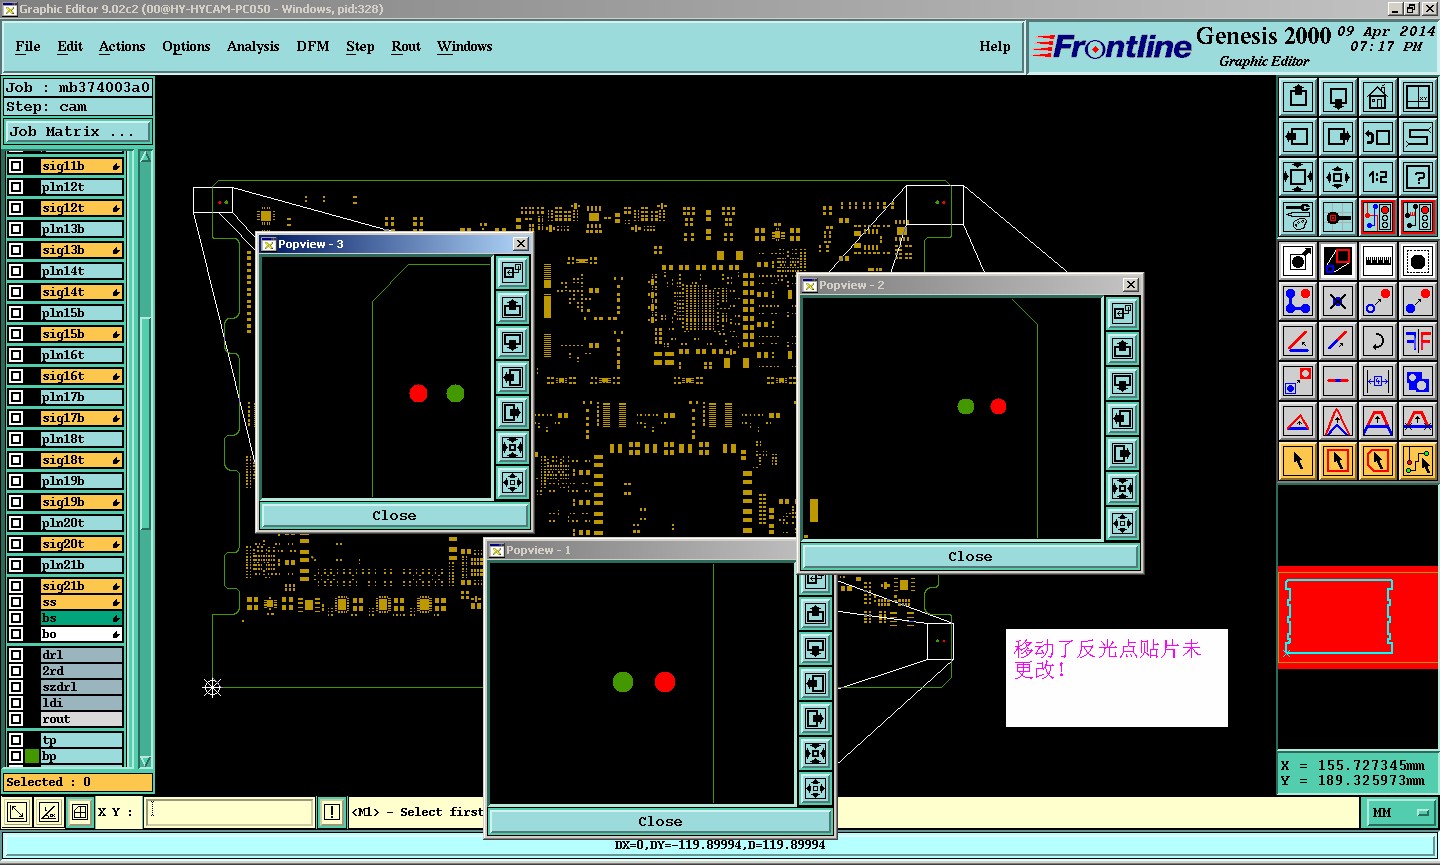Select the 2rd layer name
The image size is (1440, 865).
coord(81,671)
